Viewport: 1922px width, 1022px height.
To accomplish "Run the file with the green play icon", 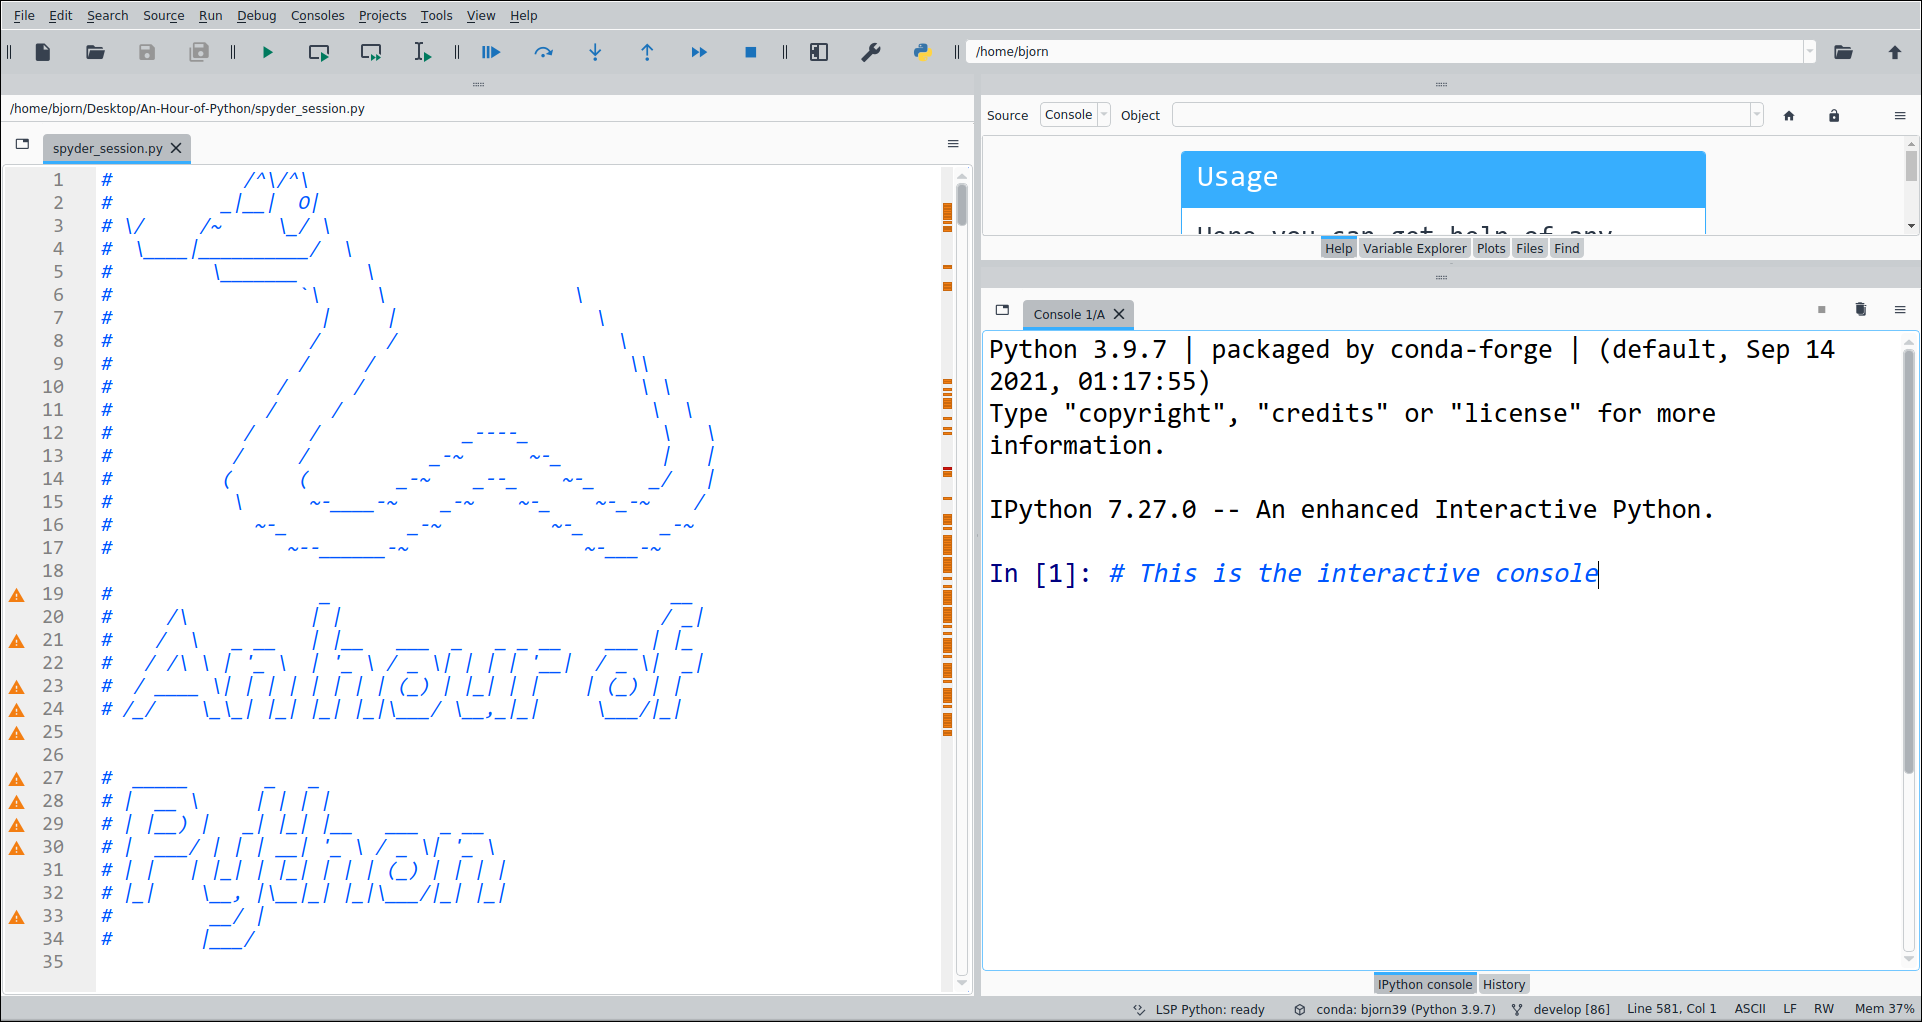I will [267, 52].
